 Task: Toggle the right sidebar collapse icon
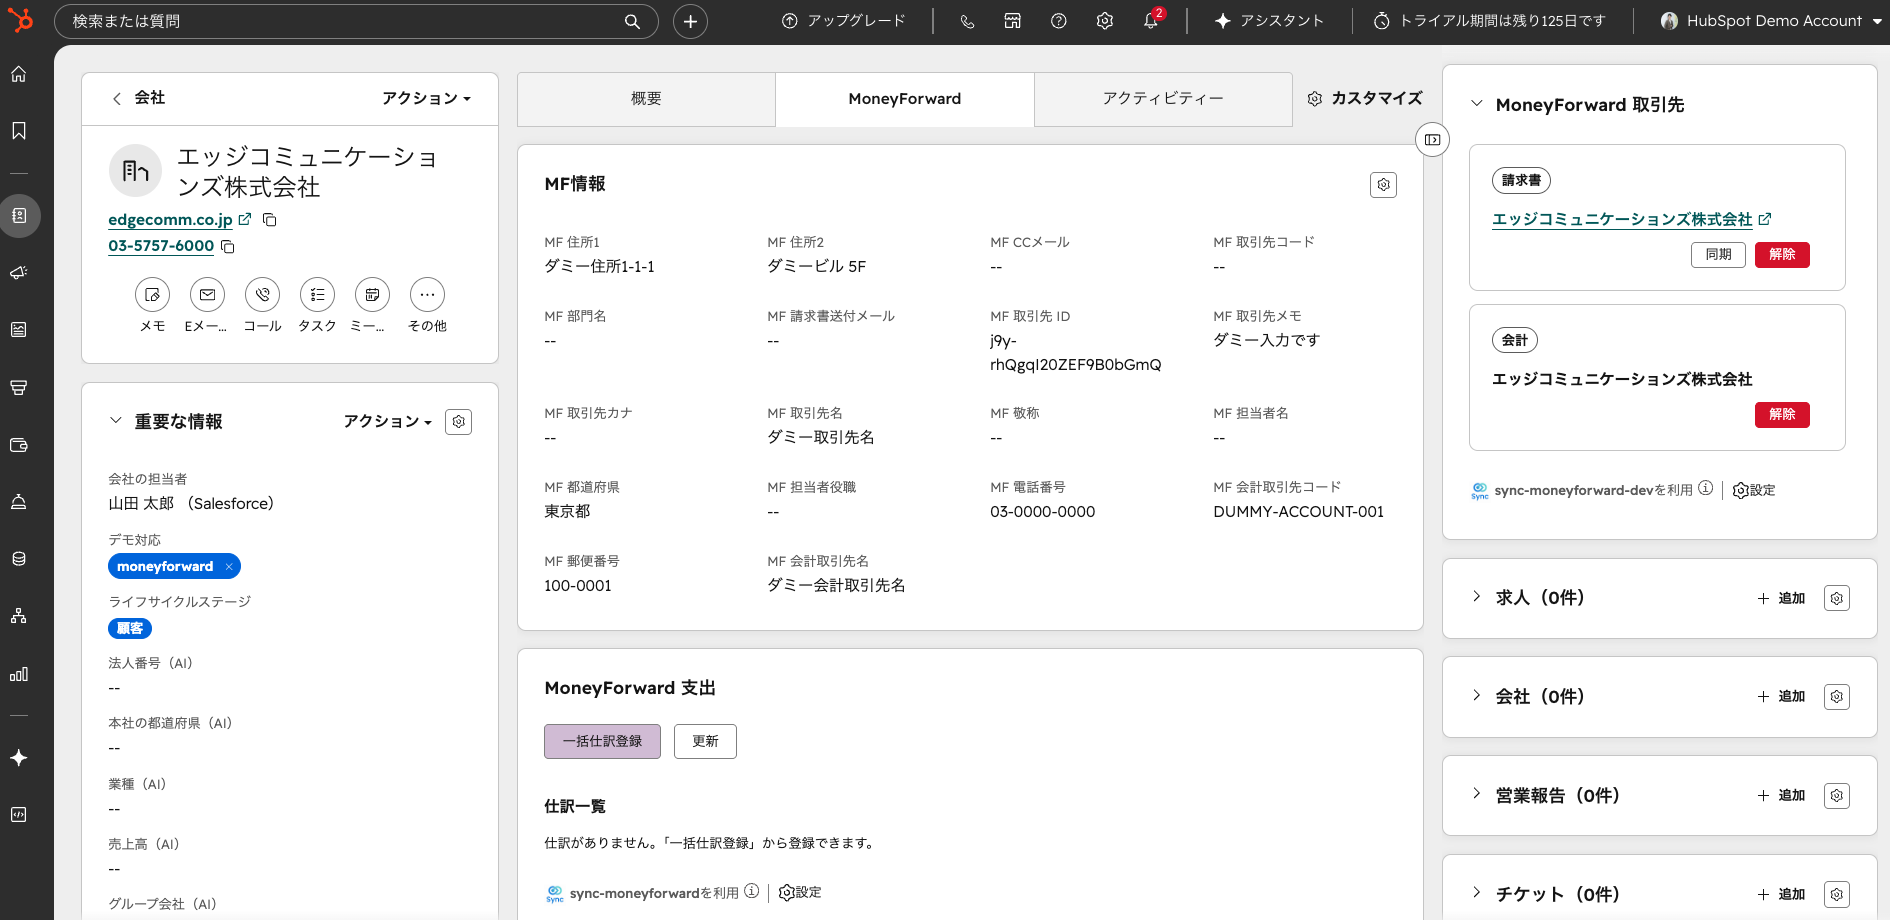click(x=1432, y=140)
